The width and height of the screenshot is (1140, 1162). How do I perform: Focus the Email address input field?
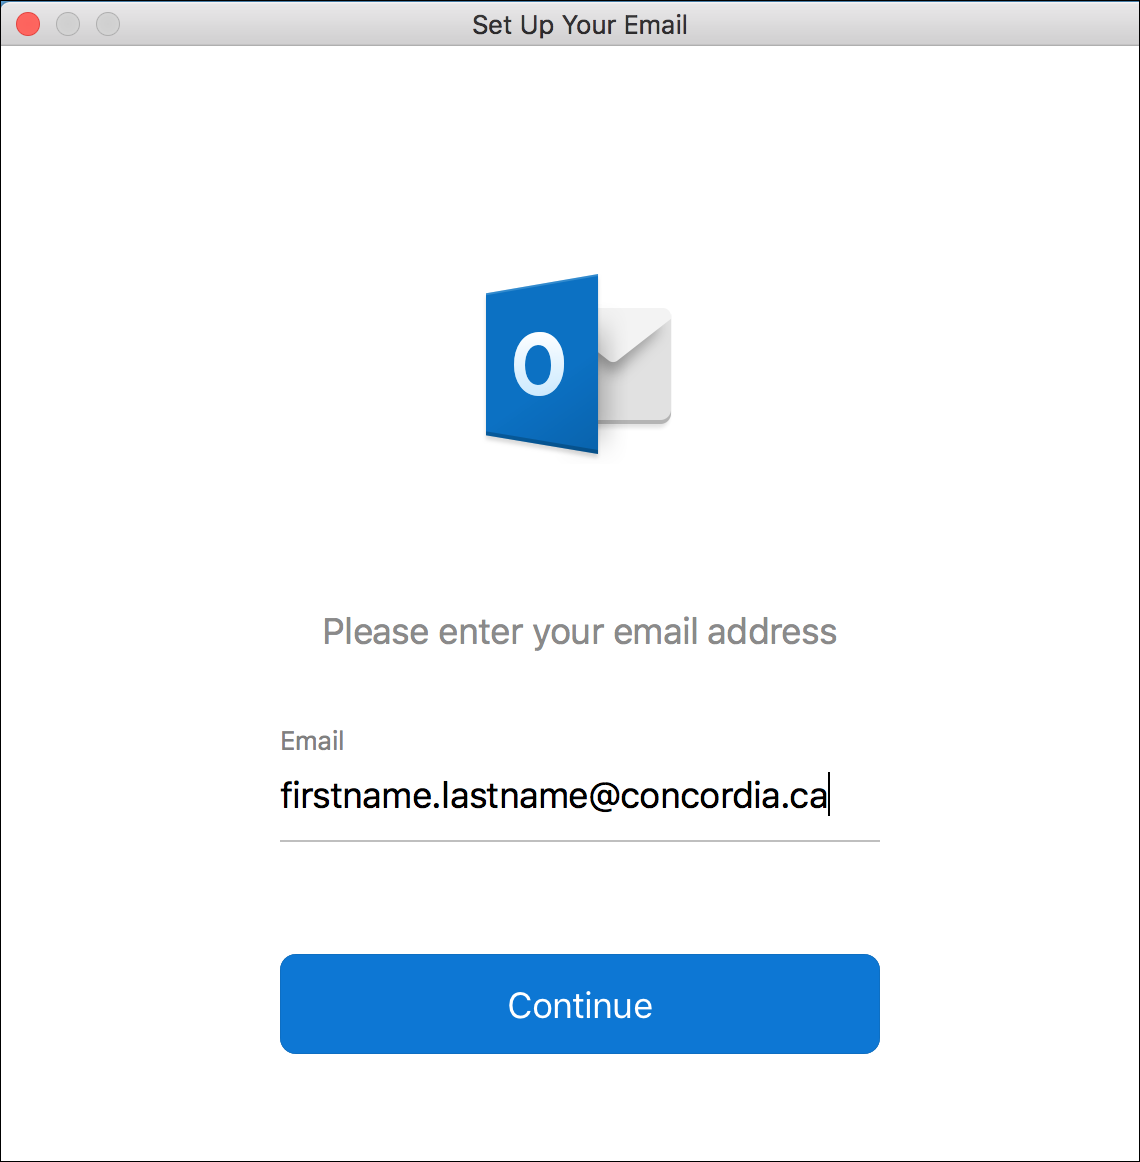point(580,797)
